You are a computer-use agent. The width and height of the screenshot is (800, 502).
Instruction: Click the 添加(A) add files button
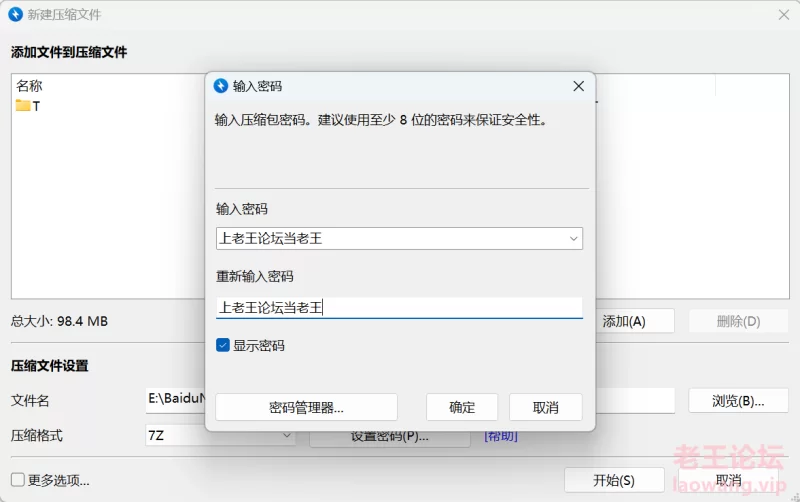pyautogui.click(x=636, y=321)
